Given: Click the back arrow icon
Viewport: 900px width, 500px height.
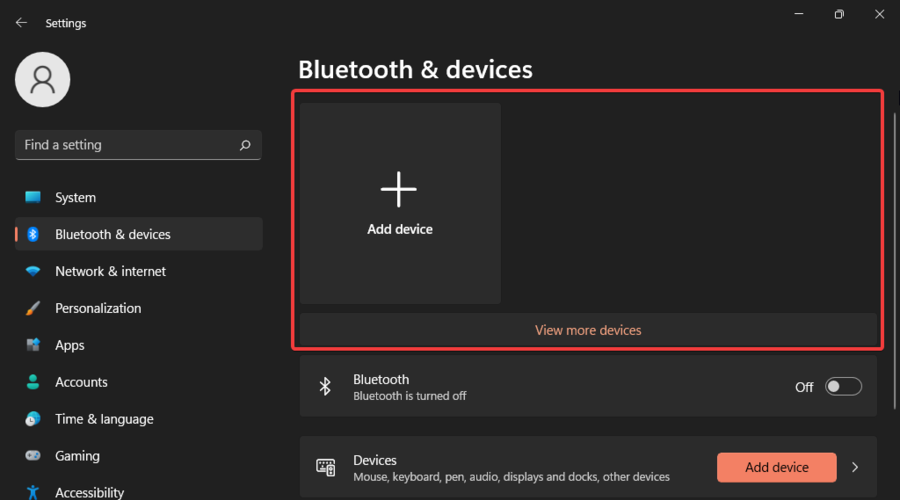Looking at the screenshot, I should (x=21, y=23).
